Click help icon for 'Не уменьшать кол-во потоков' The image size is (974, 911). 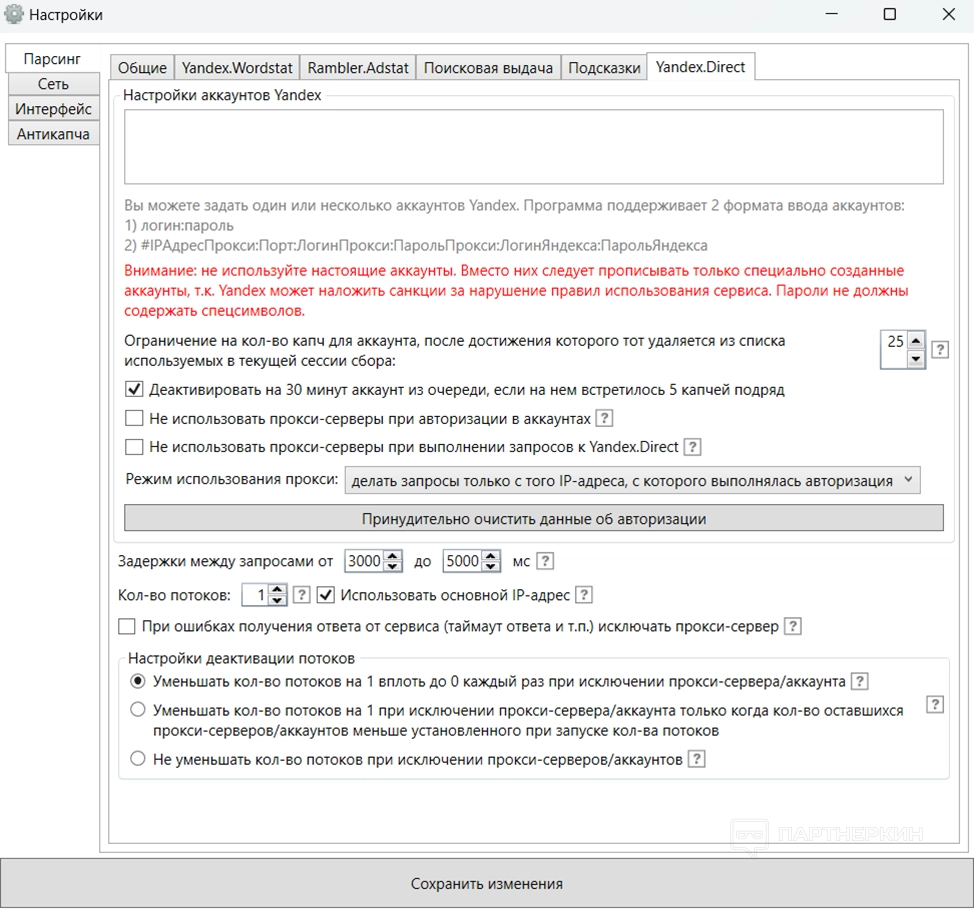point(697,759)
